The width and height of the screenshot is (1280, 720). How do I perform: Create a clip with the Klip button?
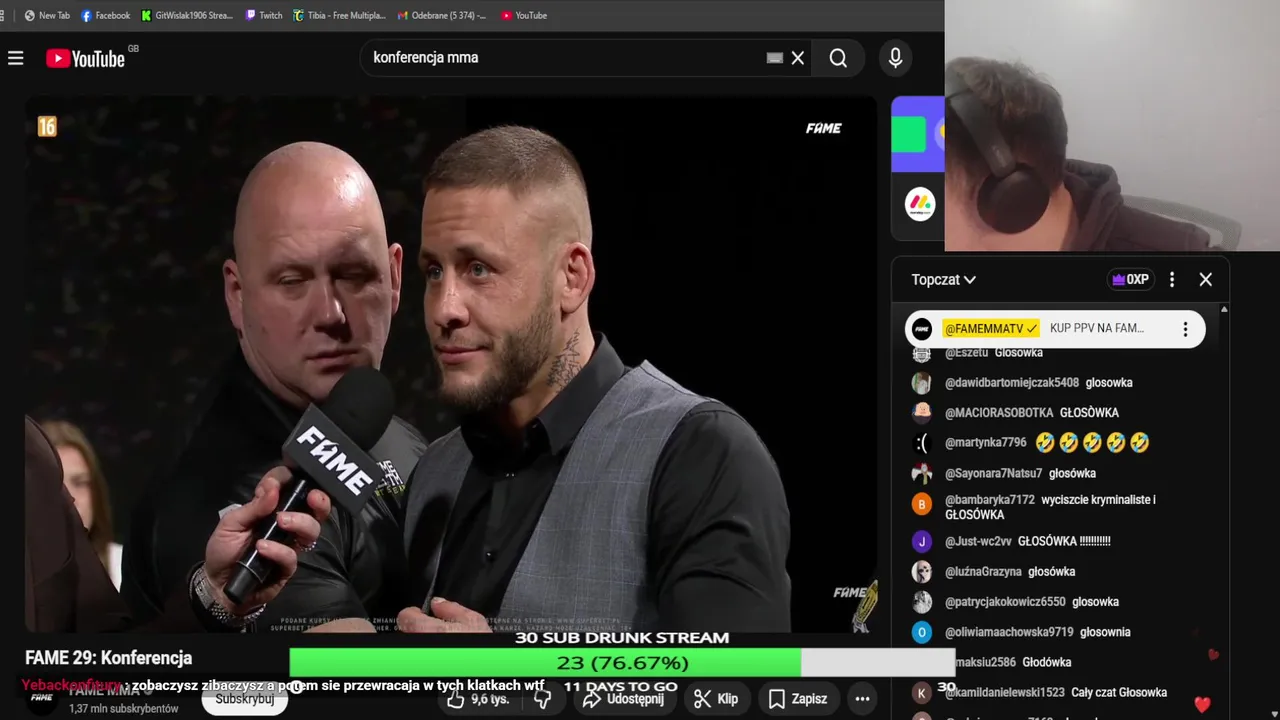(716, 699)
